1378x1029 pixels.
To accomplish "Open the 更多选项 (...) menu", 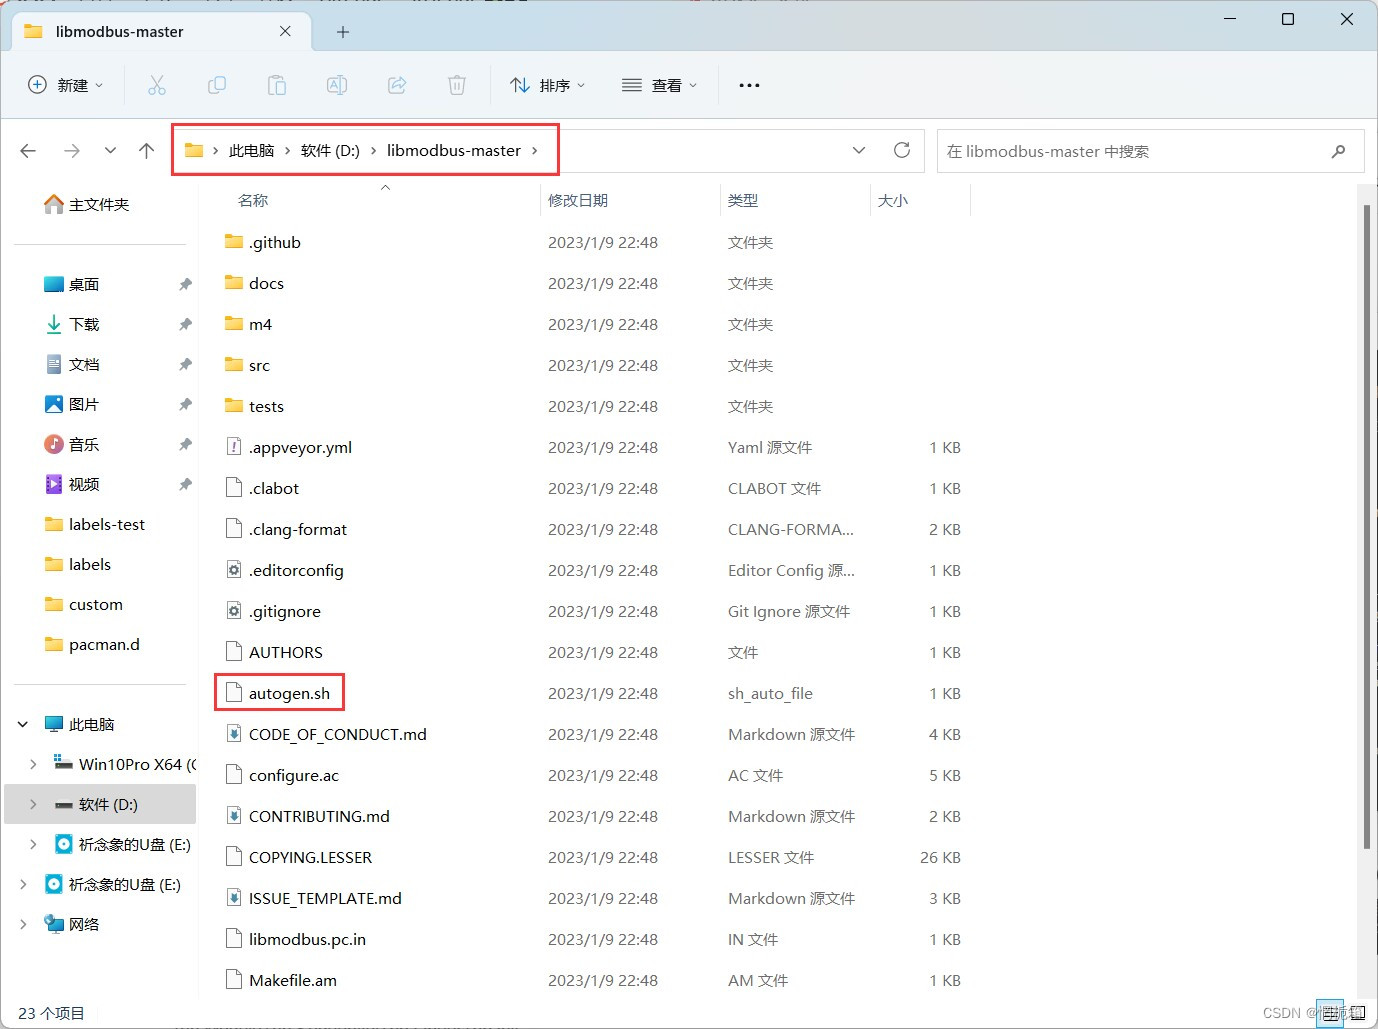I will [x=748, y=85].
